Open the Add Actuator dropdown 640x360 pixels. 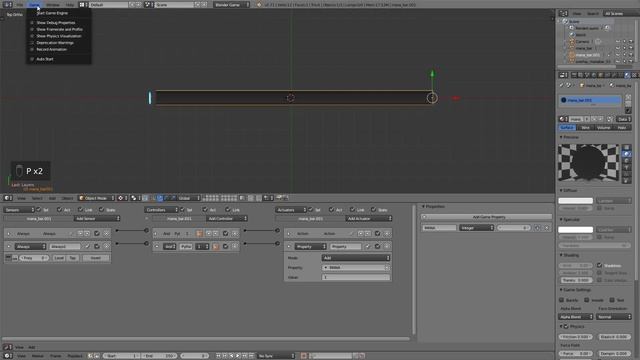(369, 219)
